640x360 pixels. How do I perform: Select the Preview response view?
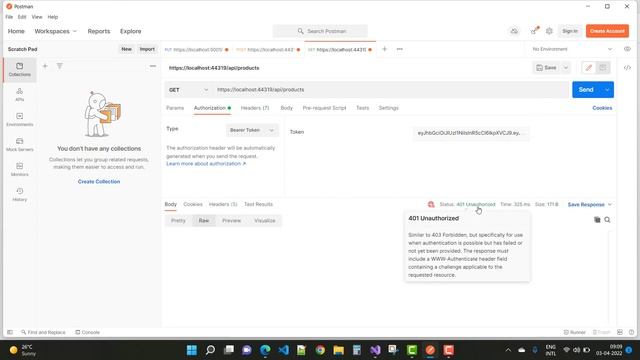[231, 220]
